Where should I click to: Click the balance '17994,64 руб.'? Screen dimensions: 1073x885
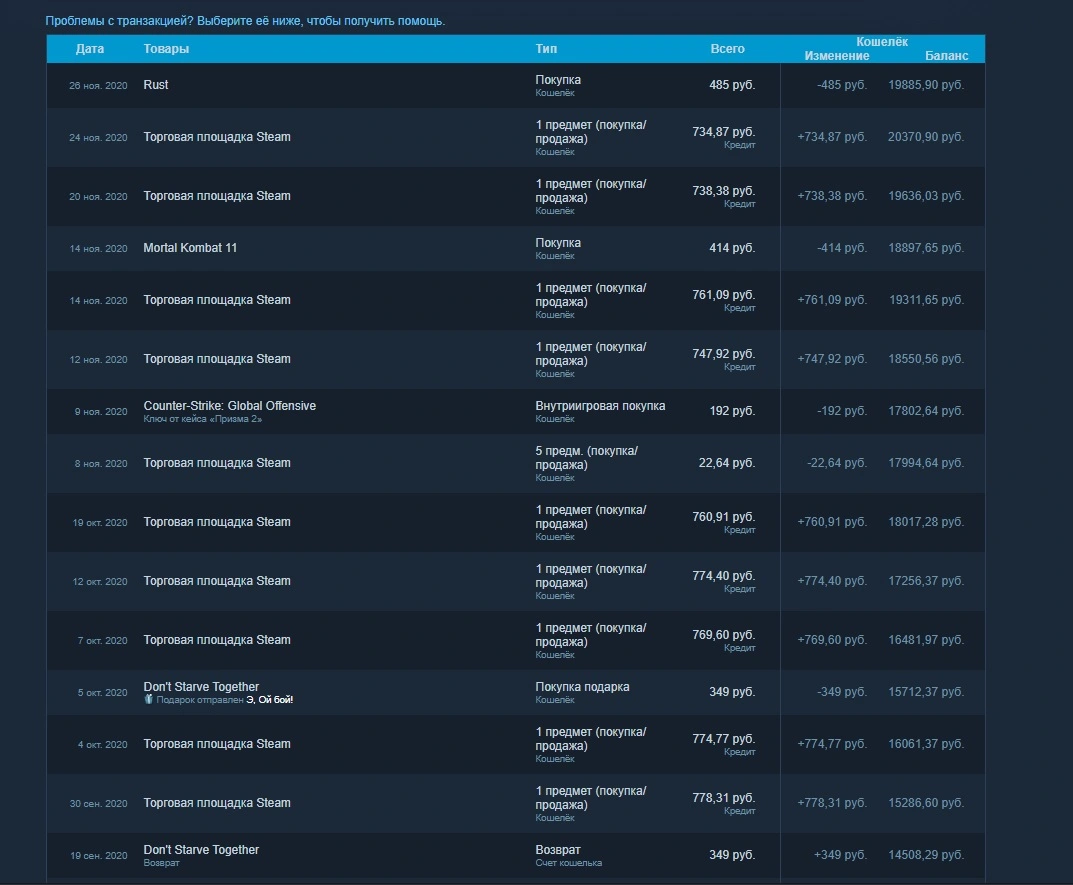tap(926, 463)
